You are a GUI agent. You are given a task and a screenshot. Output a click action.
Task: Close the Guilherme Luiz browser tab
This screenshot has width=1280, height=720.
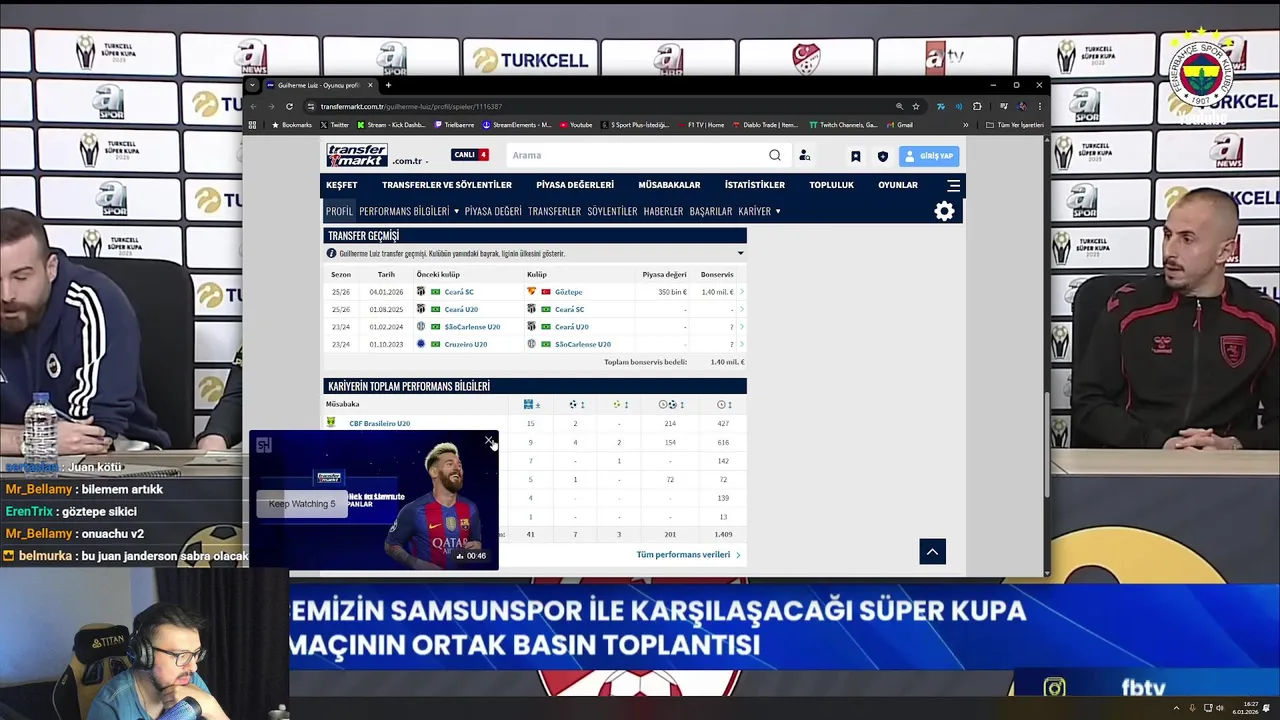(x=370, y=85)
